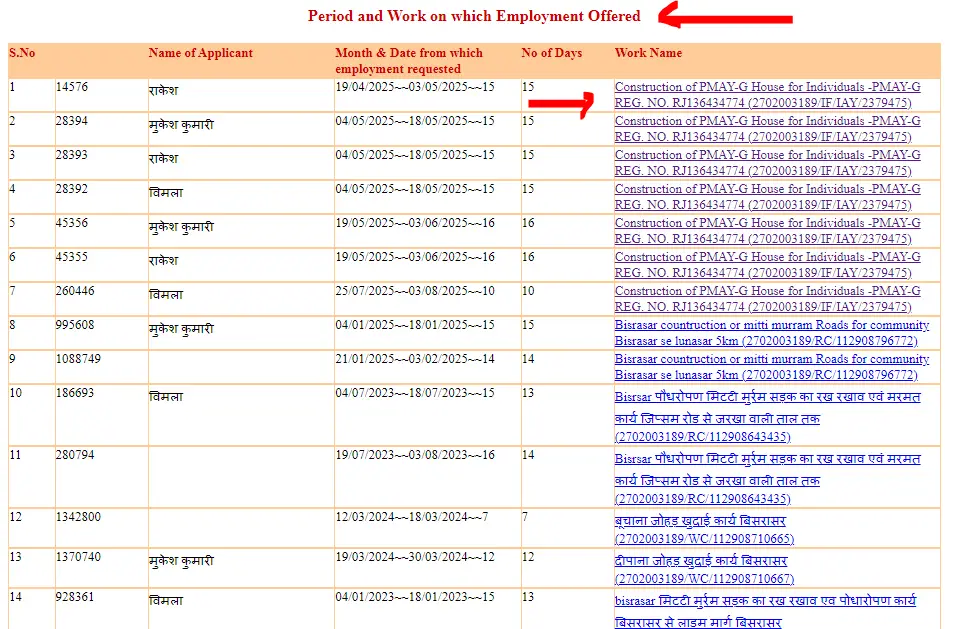The height and width of the screenshot is (629, 969).
Task: Select demand number 28394
Action: pos(72,121)
